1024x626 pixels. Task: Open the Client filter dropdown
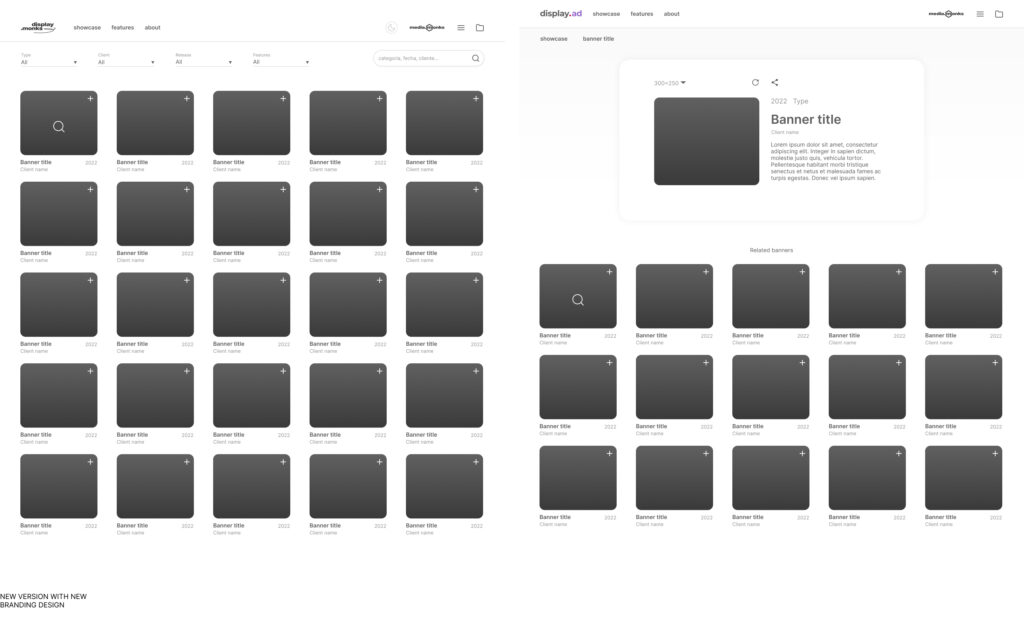click(x=126, y=62)
